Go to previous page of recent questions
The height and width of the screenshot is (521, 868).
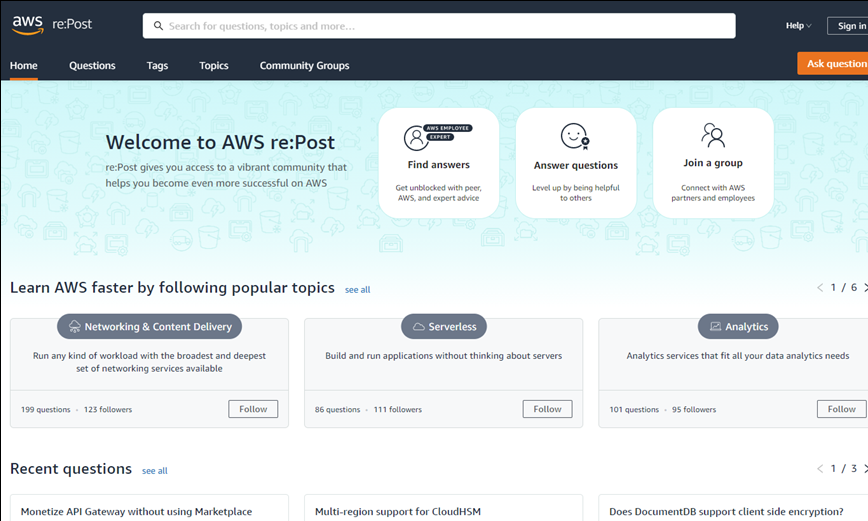820,468
